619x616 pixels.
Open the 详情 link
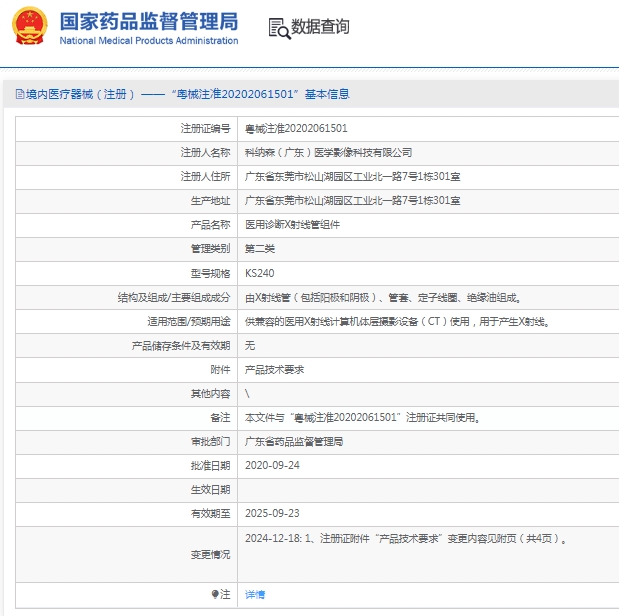point(255,594)
